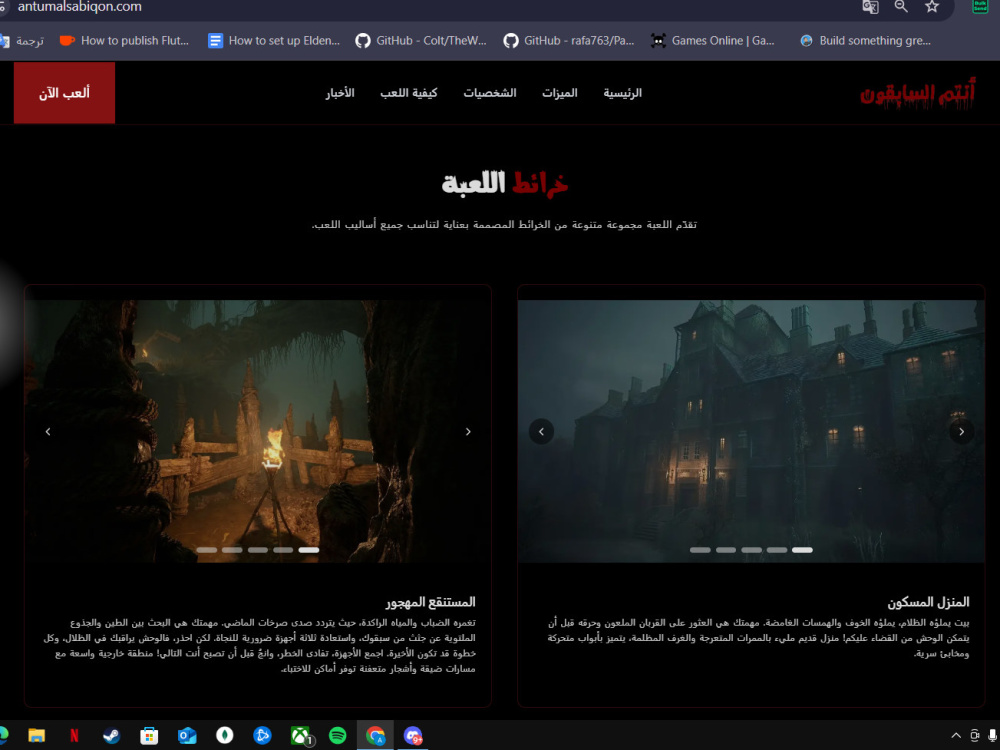Screen dimensions: 1000x750
Task: Go to كيفية اللعب nav item
Action: 409,93
